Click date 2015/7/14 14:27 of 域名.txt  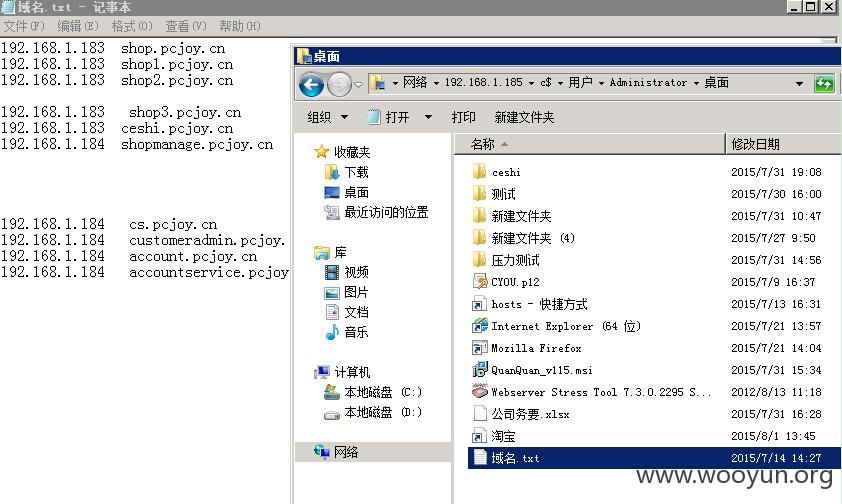point(776,458)
